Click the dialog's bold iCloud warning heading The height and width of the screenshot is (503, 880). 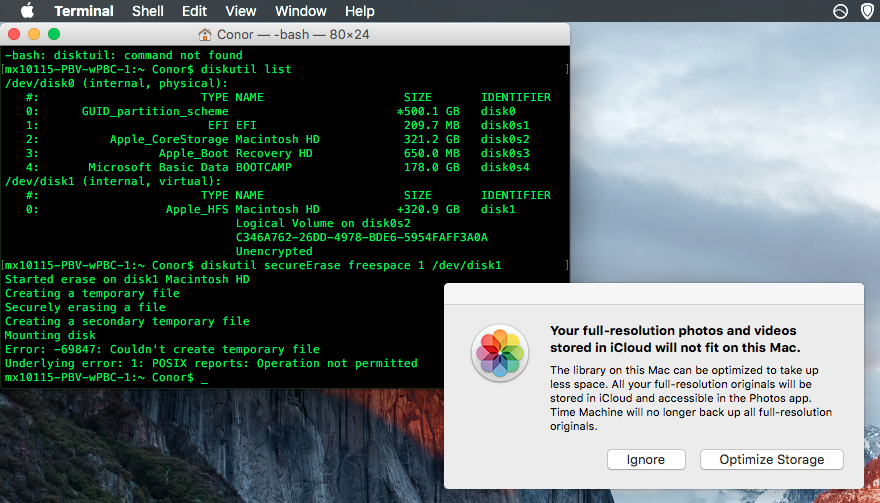675,339
